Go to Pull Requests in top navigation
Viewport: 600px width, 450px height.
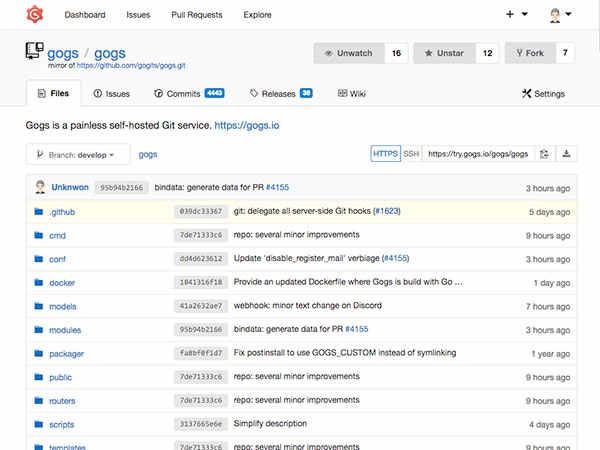pos(197,15)
